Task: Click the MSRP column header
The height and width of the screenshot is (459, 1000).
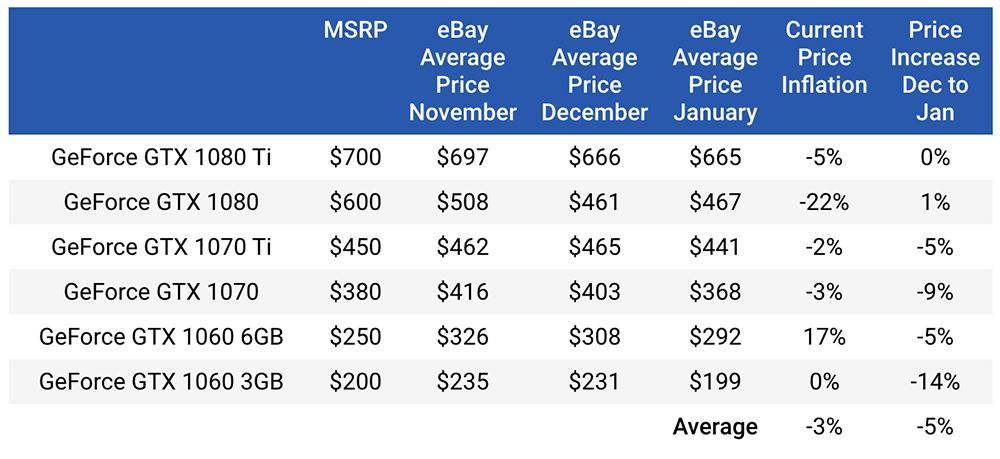Action: (355, 31)
